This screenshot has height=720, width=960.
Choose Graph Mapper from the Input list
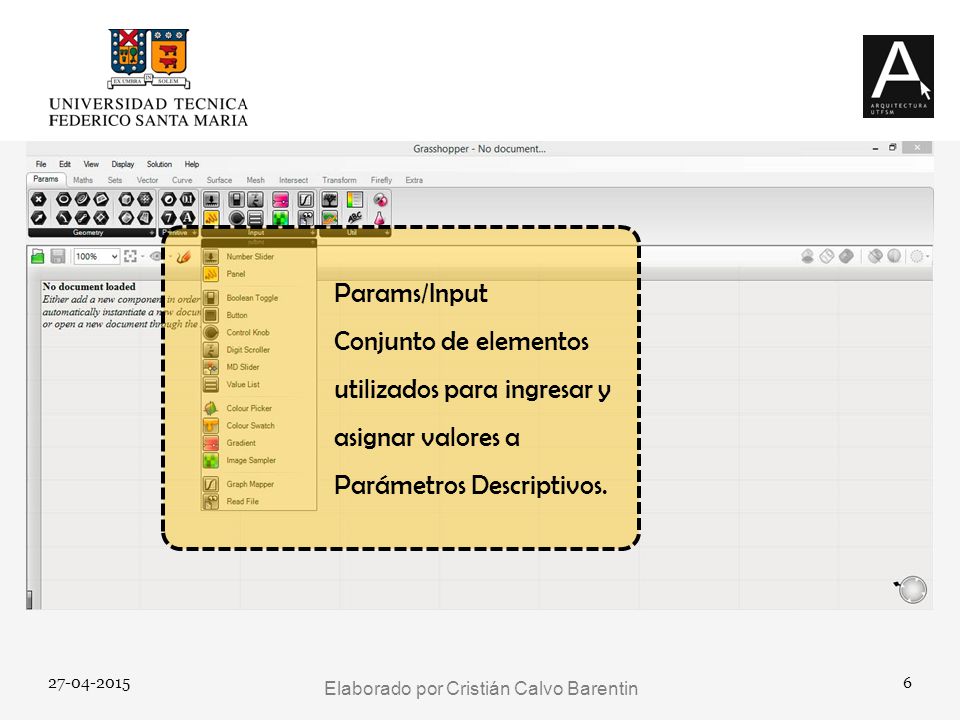[259, 484]
